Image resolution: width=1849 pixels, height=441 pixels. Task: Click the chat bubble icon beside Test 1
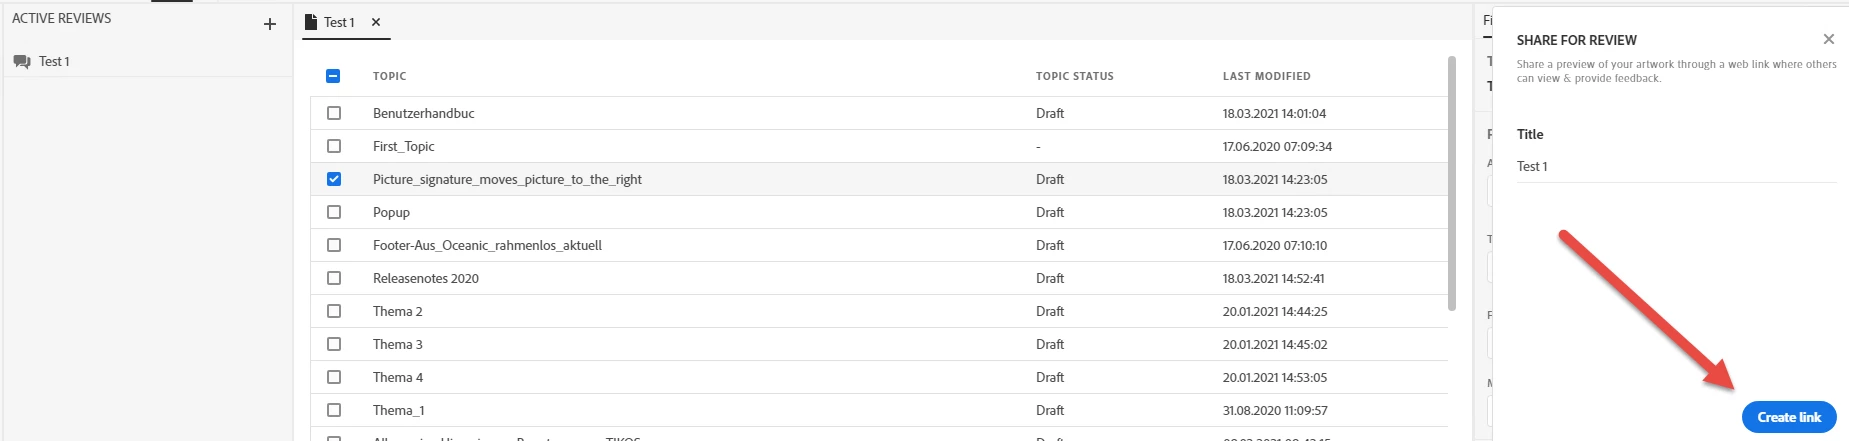click(x=22, y=62)
